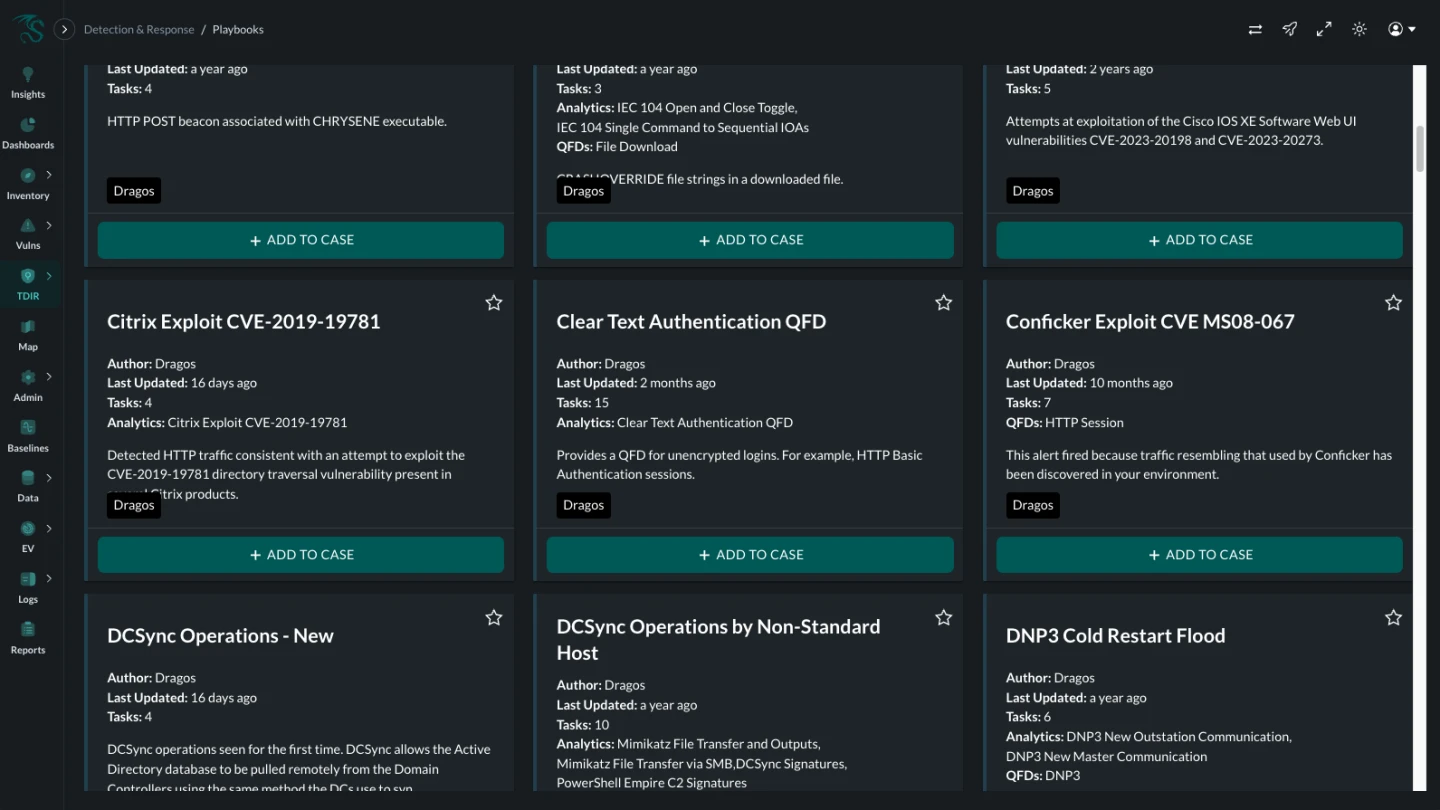Star the DNP3 Cold Restart Flood playbook
Screen dimensions: 1440x810
click(1393, 618)
